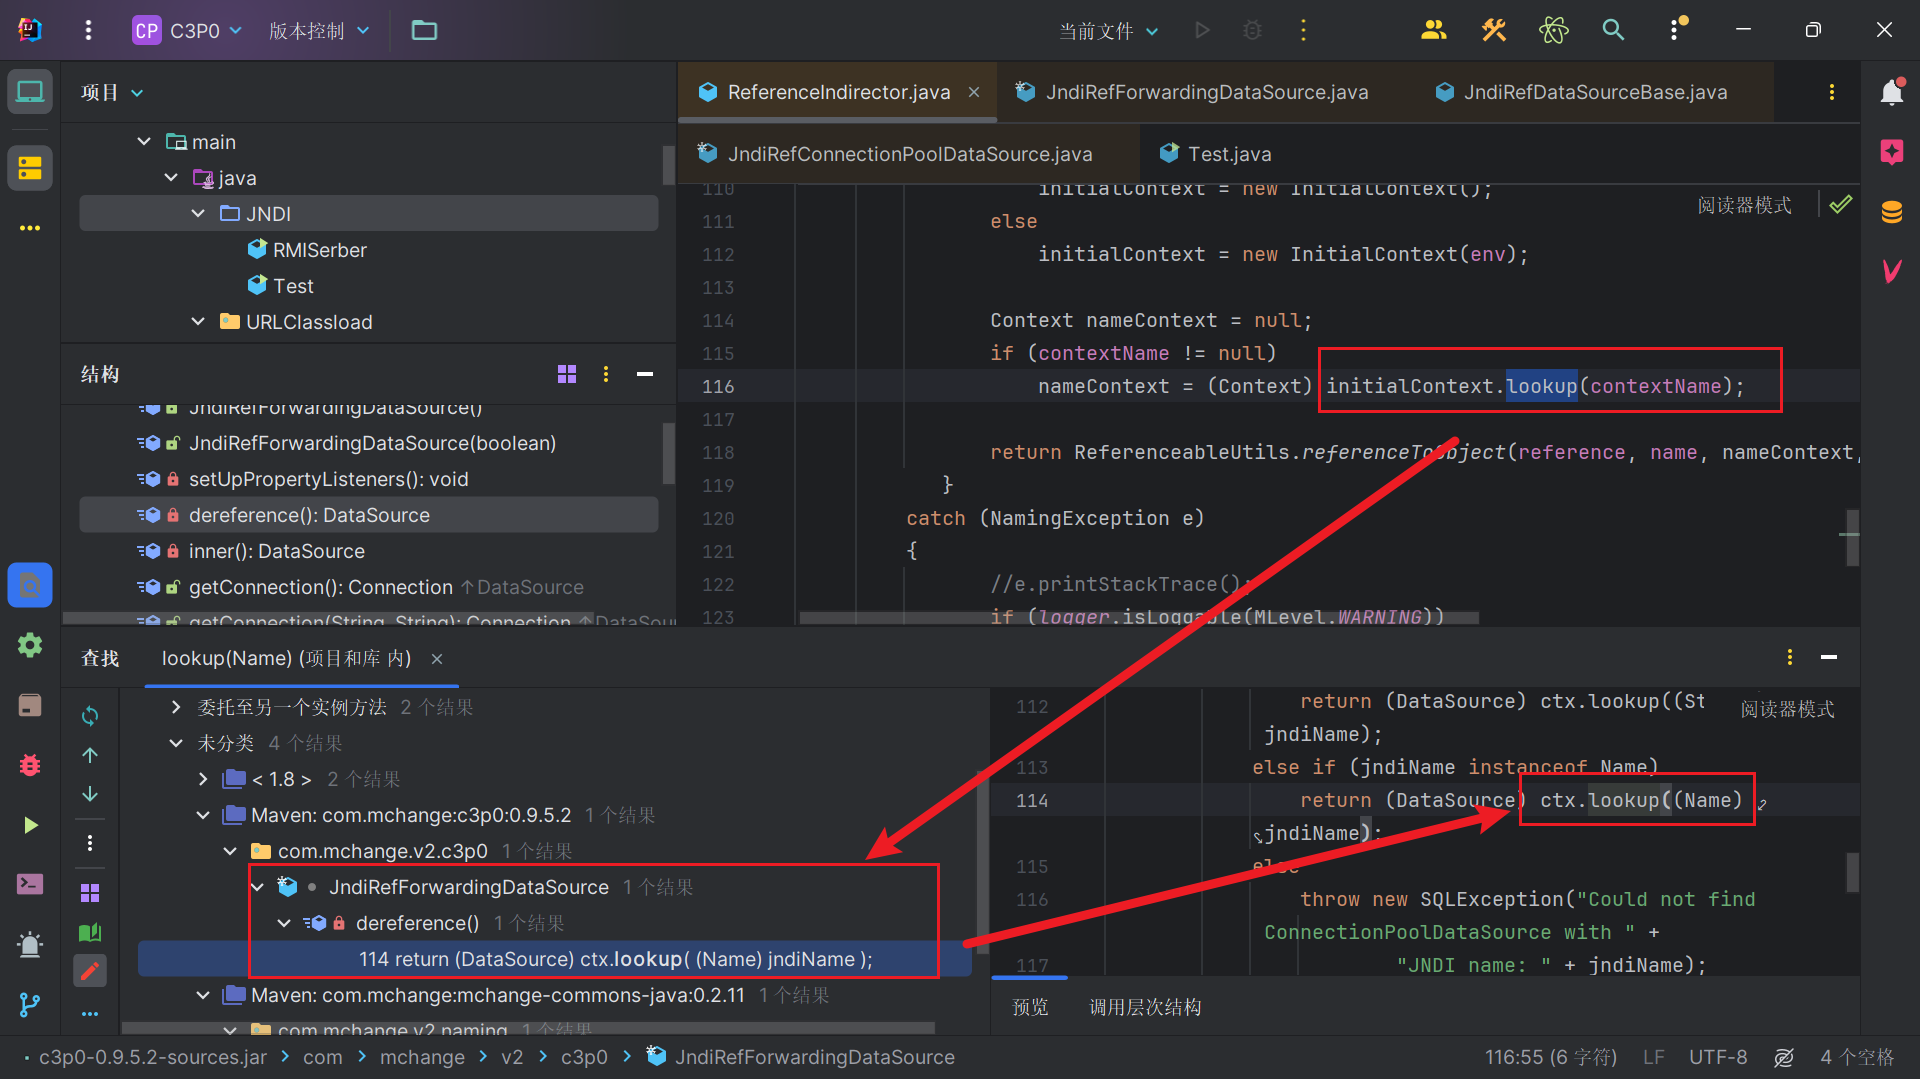Open the 调用层次结构 tab
This screenshot has width=1920, height=1079.
[1145, 1007]
